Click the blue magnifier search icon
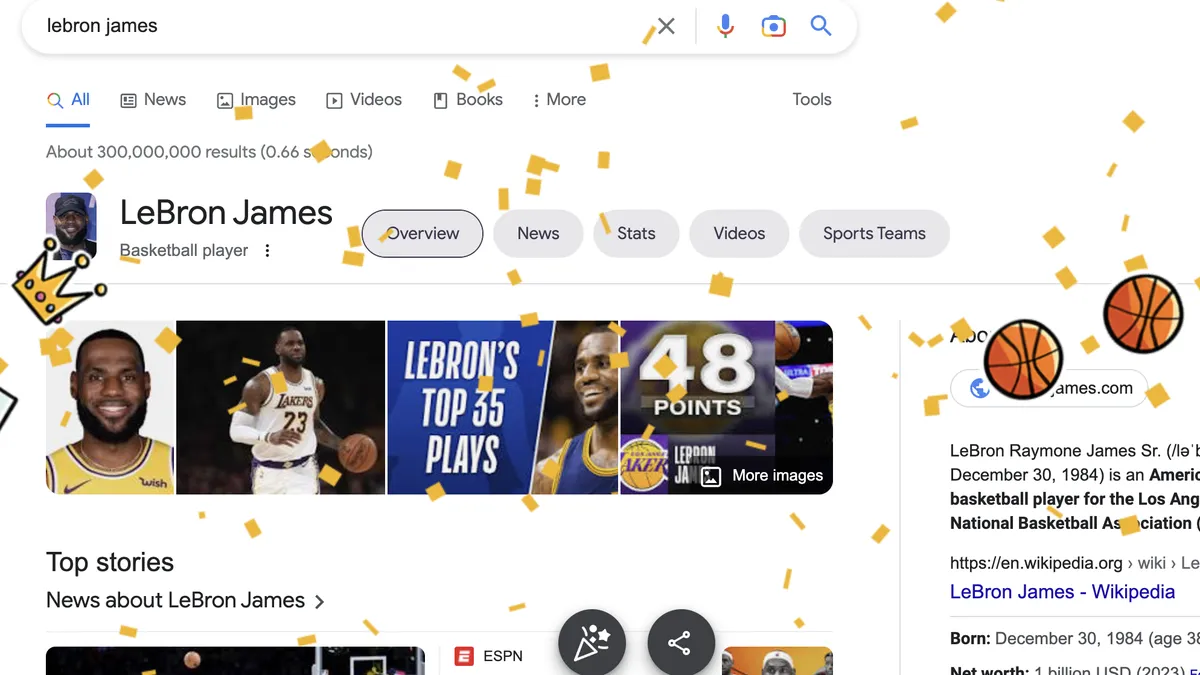The width and height of the screenshot is (1200, 675). 821,26
